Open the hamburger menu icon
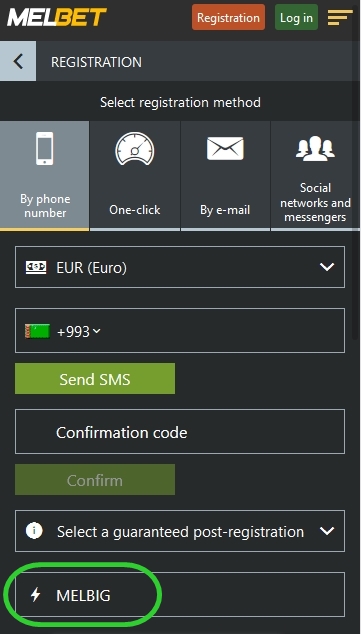 pos(340,17)
